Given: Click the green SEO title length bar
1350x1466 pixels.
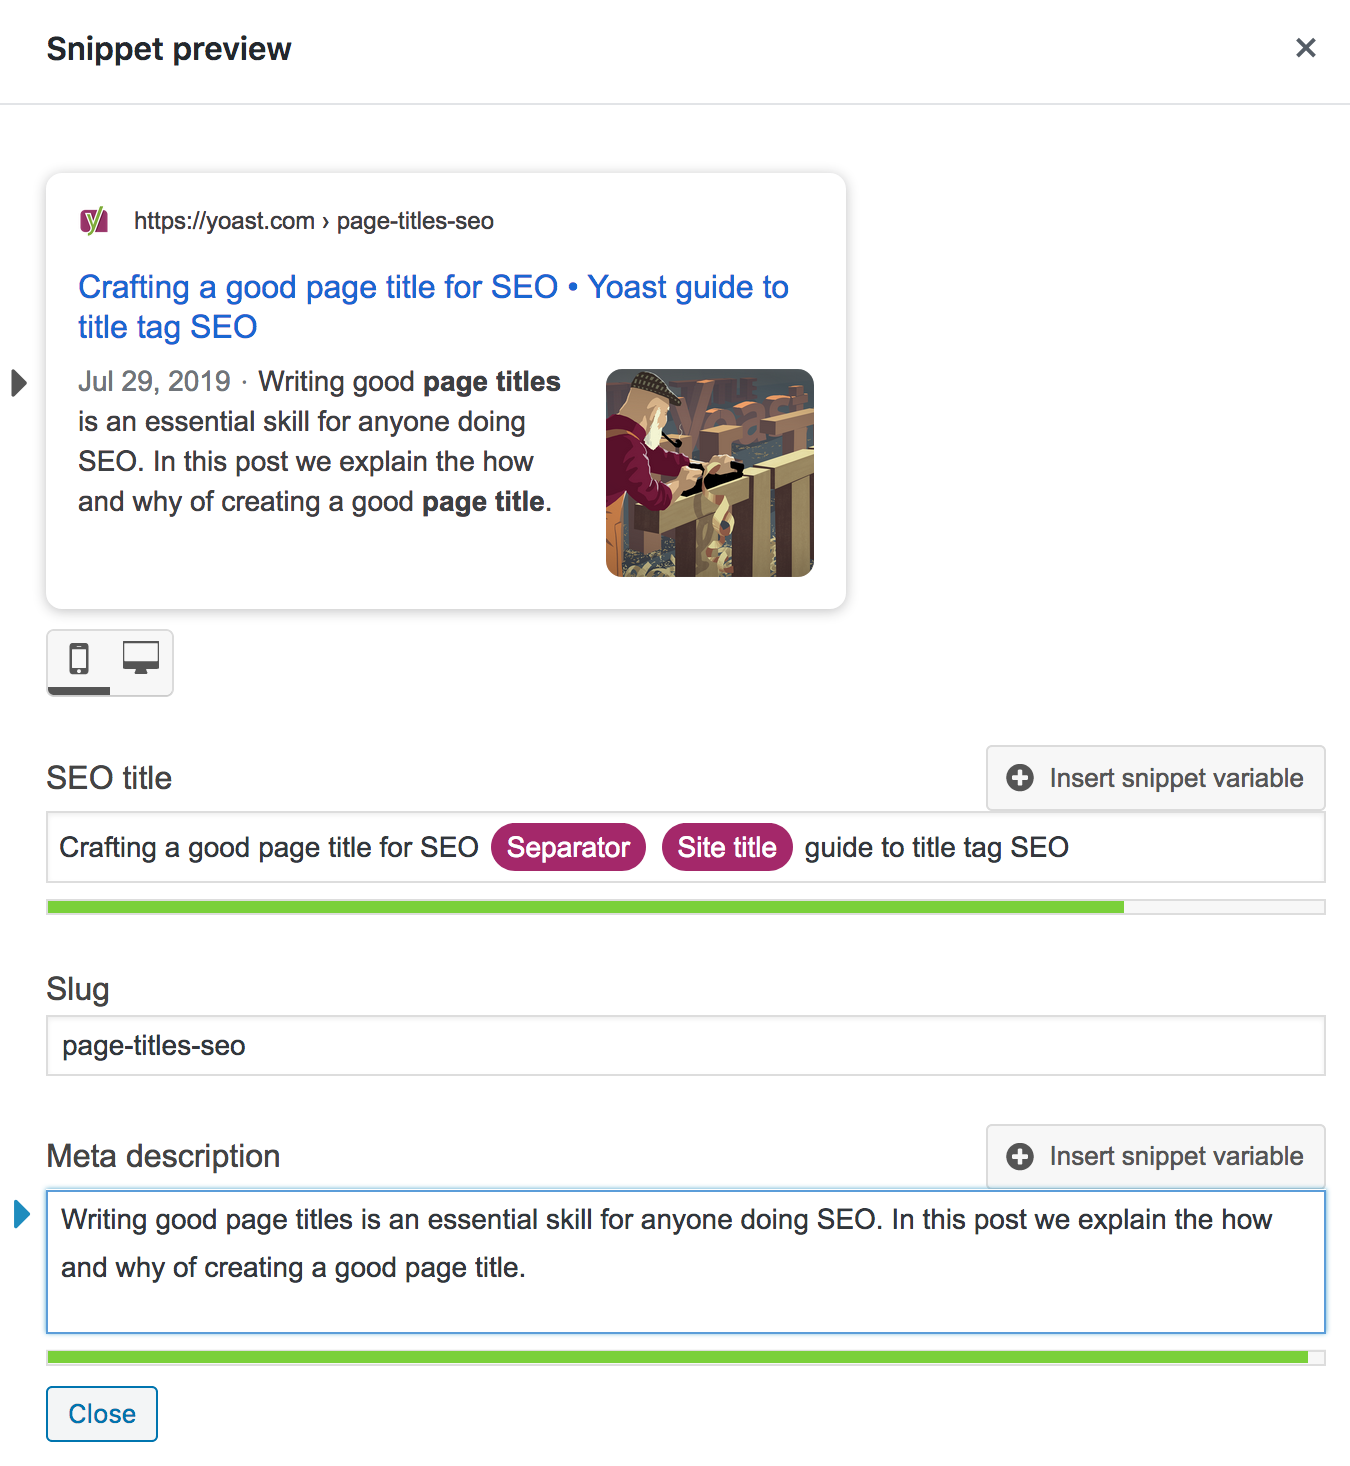Looking at the screenshot, I should click(x=585, y=906).
